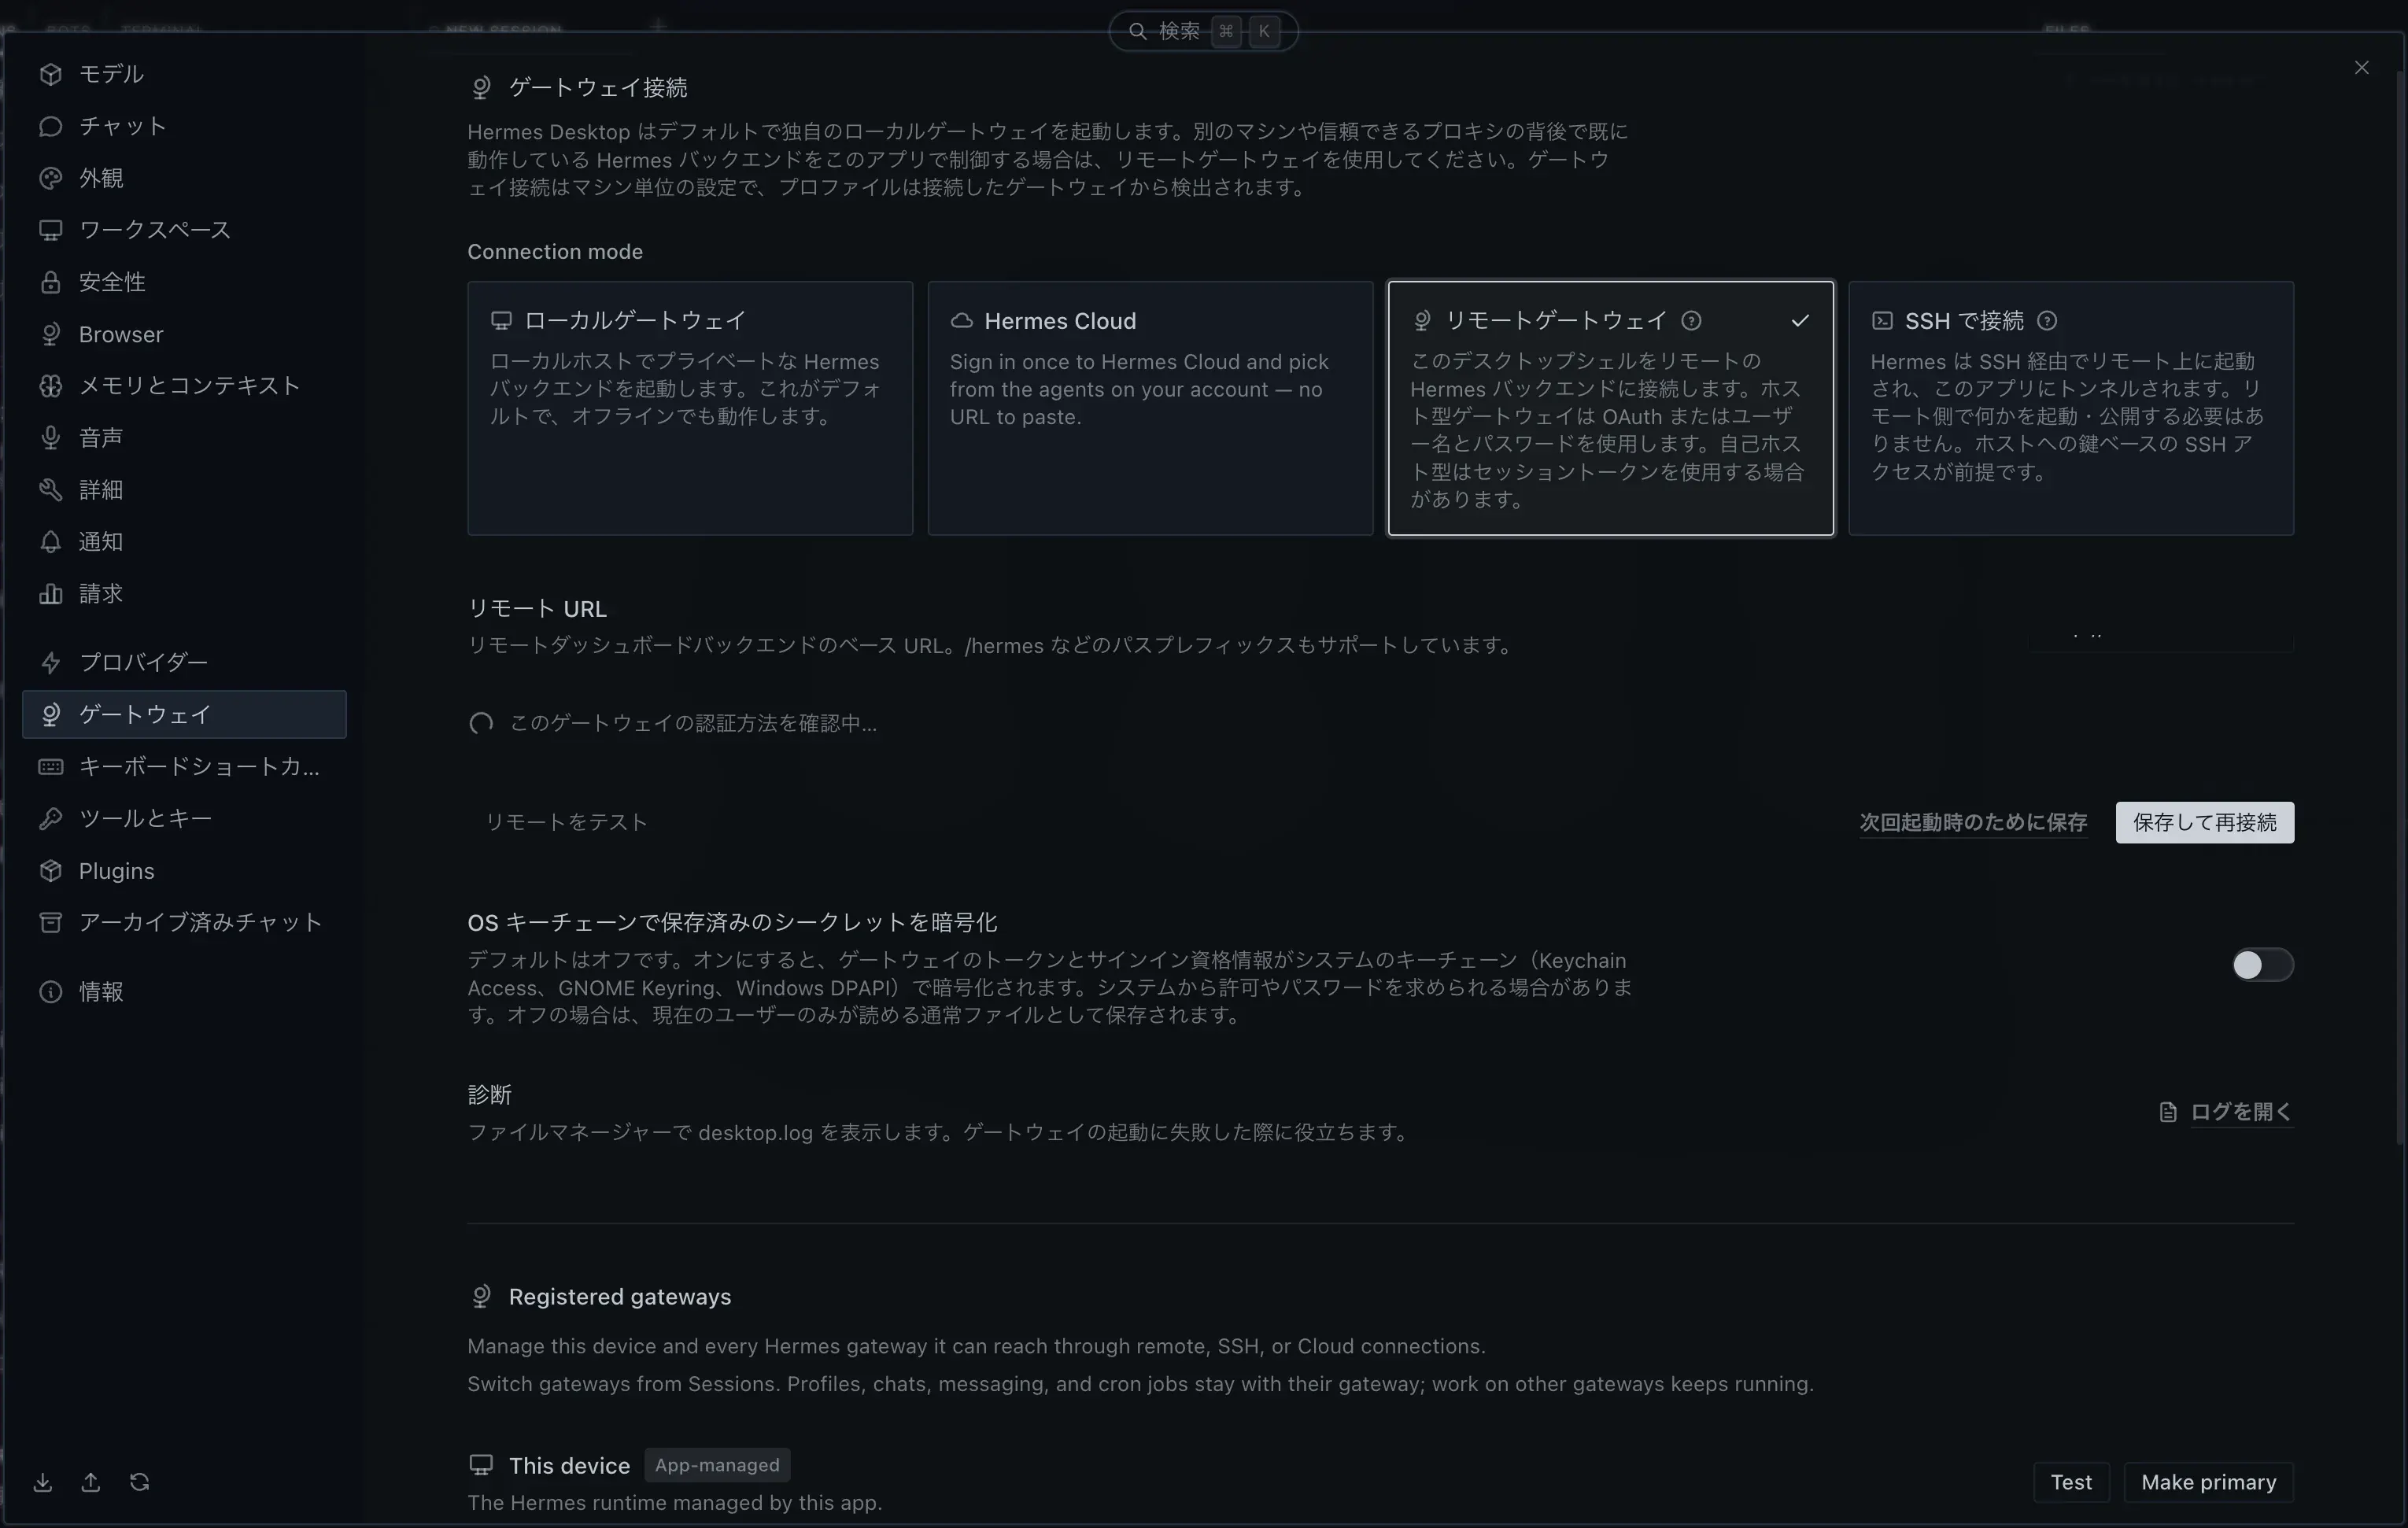Click Make primary for This device
2408x1528 pixels.
click(2208, 1482)
